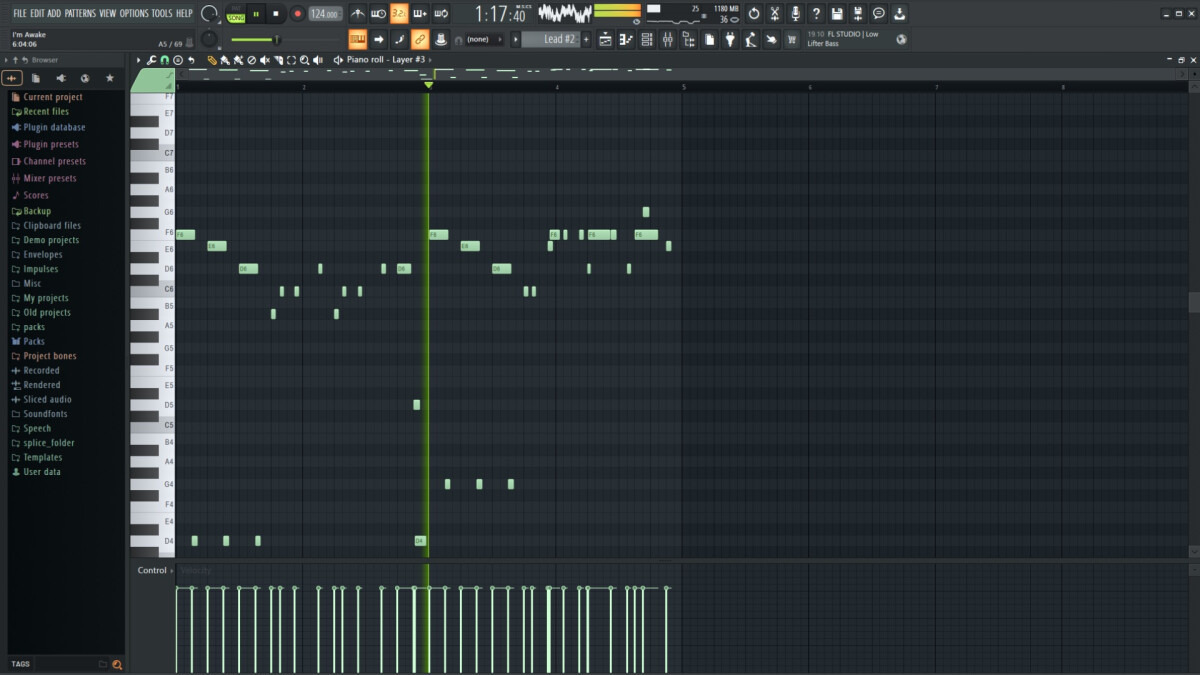Toggle the overdub recording button
Viewport: 1200px width, 675px height.
tap(420, 13)
